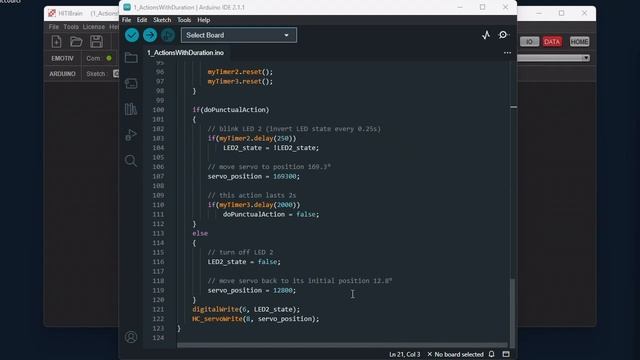
Task: Click 'LED2_state = false;' on line 116
Action: pyautogui.click(x=244, y=262)
